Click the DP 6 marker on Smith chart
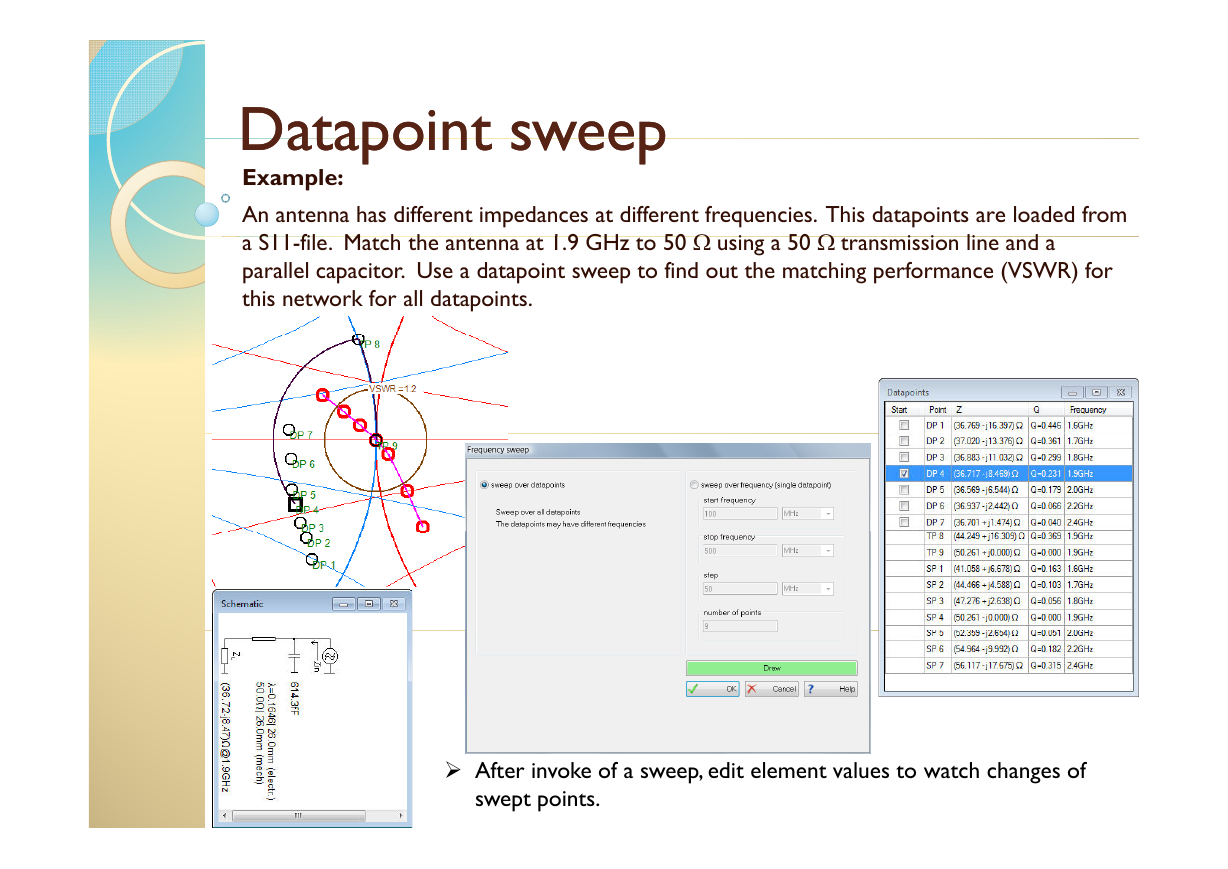 pyautogui.click(x=289, y=460)
